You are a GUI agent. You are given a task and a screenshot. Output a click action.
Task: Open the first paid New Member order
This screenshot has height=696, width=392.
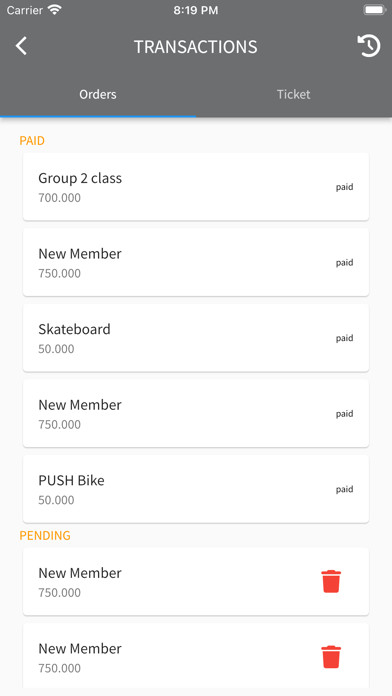[x=196, y=262]
